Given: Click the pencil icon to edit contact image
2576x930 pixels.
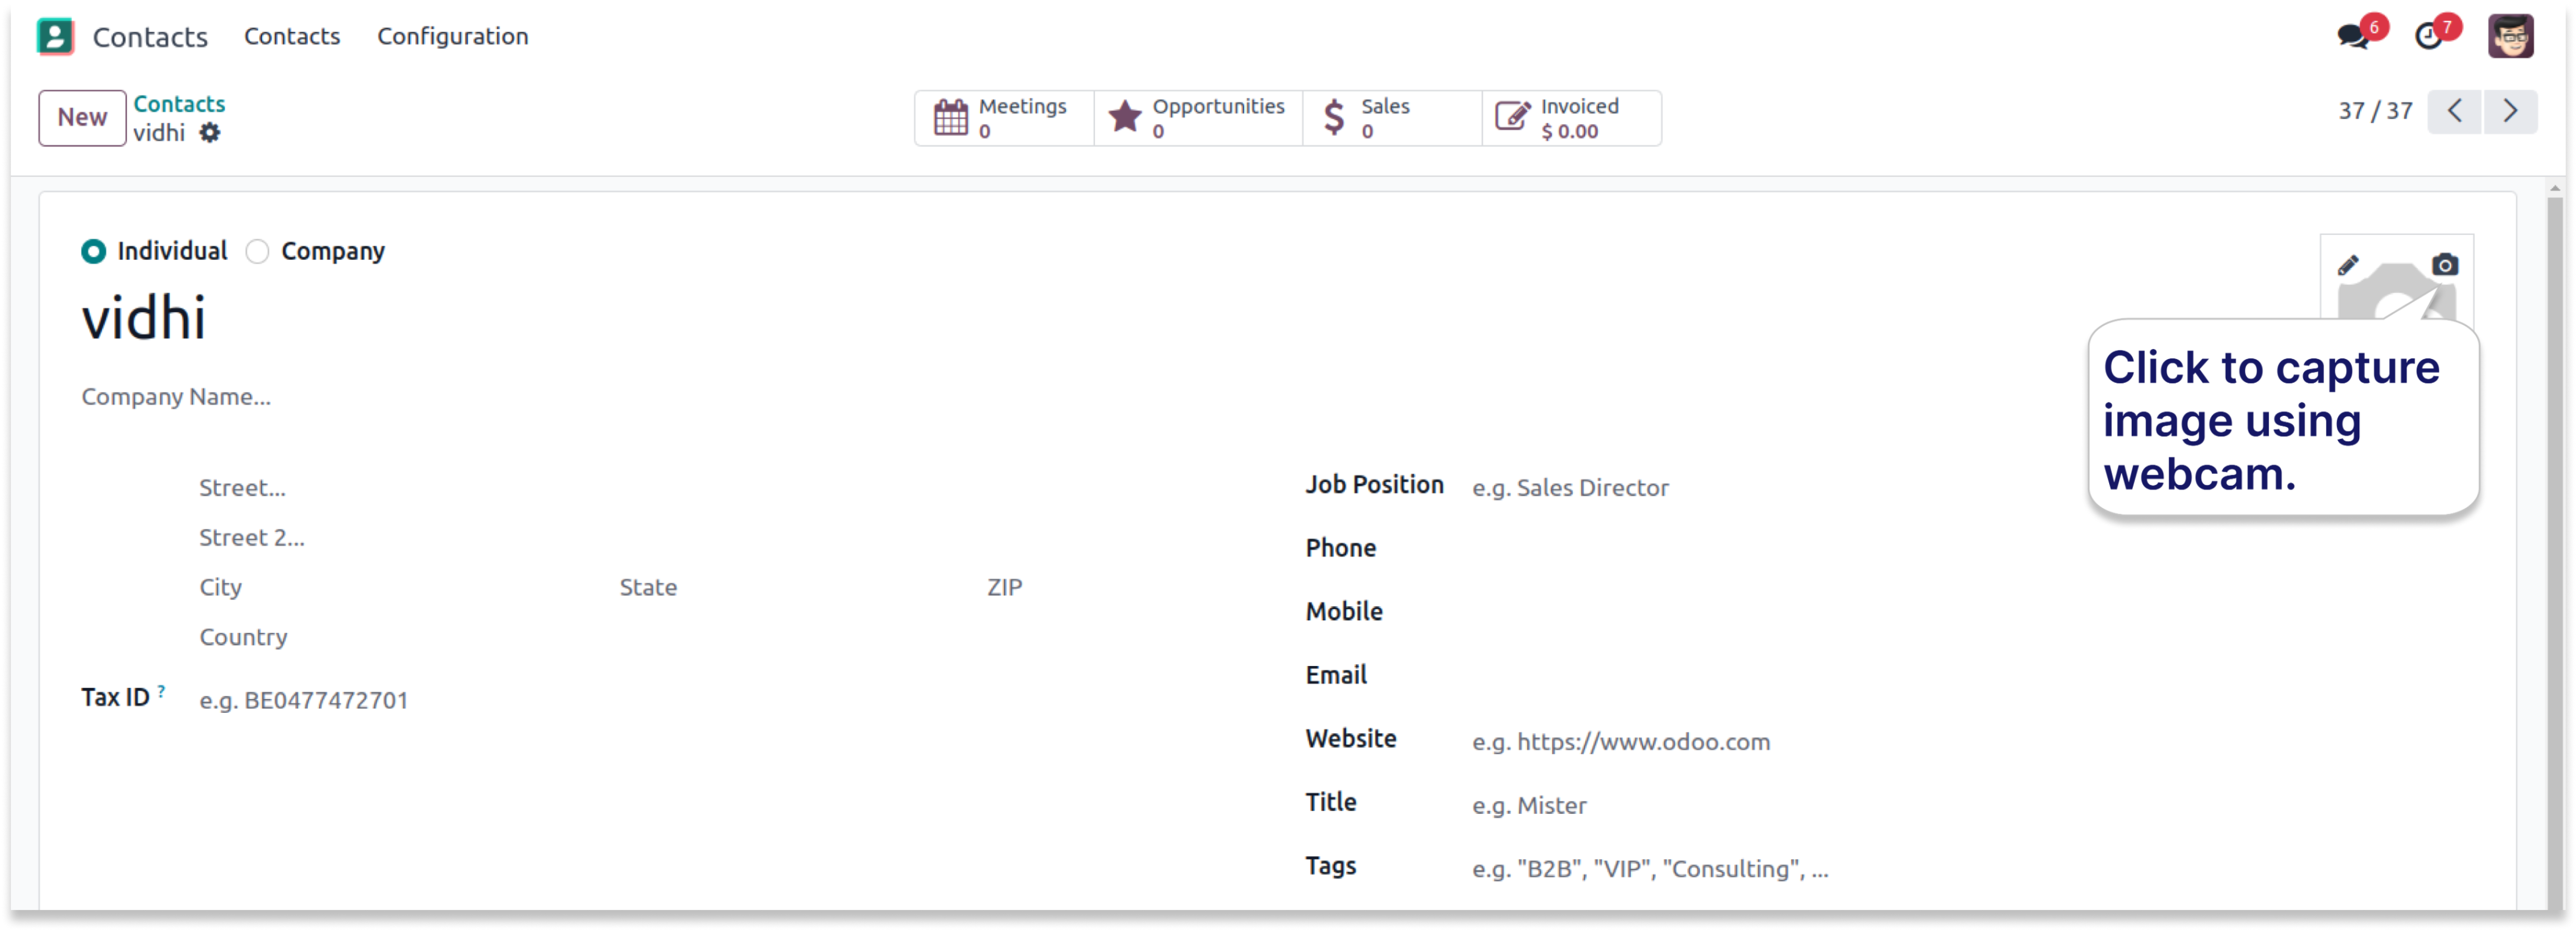Looking at the screenshot, I should pos(2347,265).
